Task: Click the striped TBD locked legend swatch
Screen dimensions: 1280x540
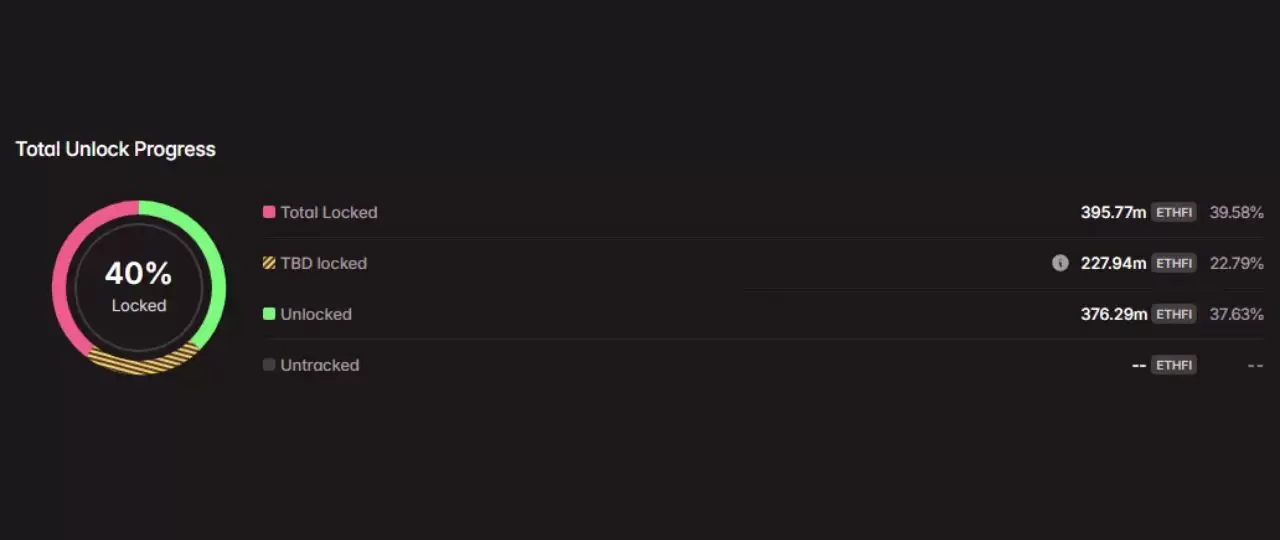Action: click(x=269, y=263)
